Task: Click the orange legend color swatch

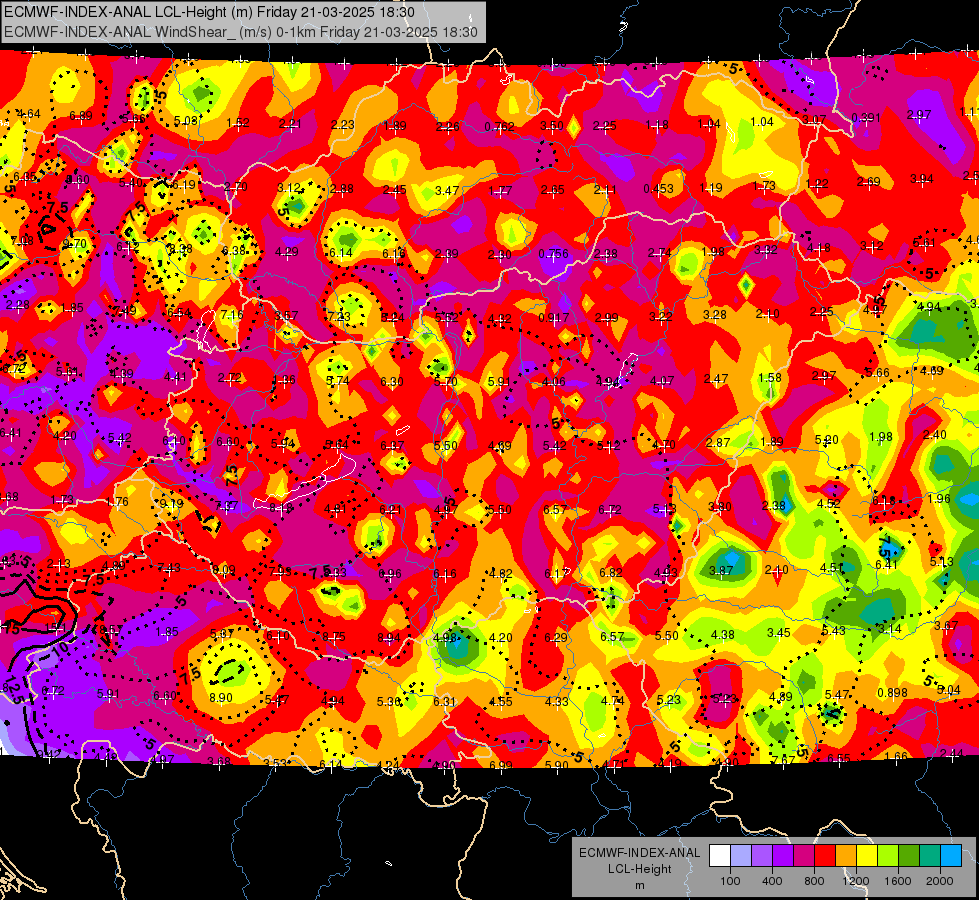Action: (846, 856)
